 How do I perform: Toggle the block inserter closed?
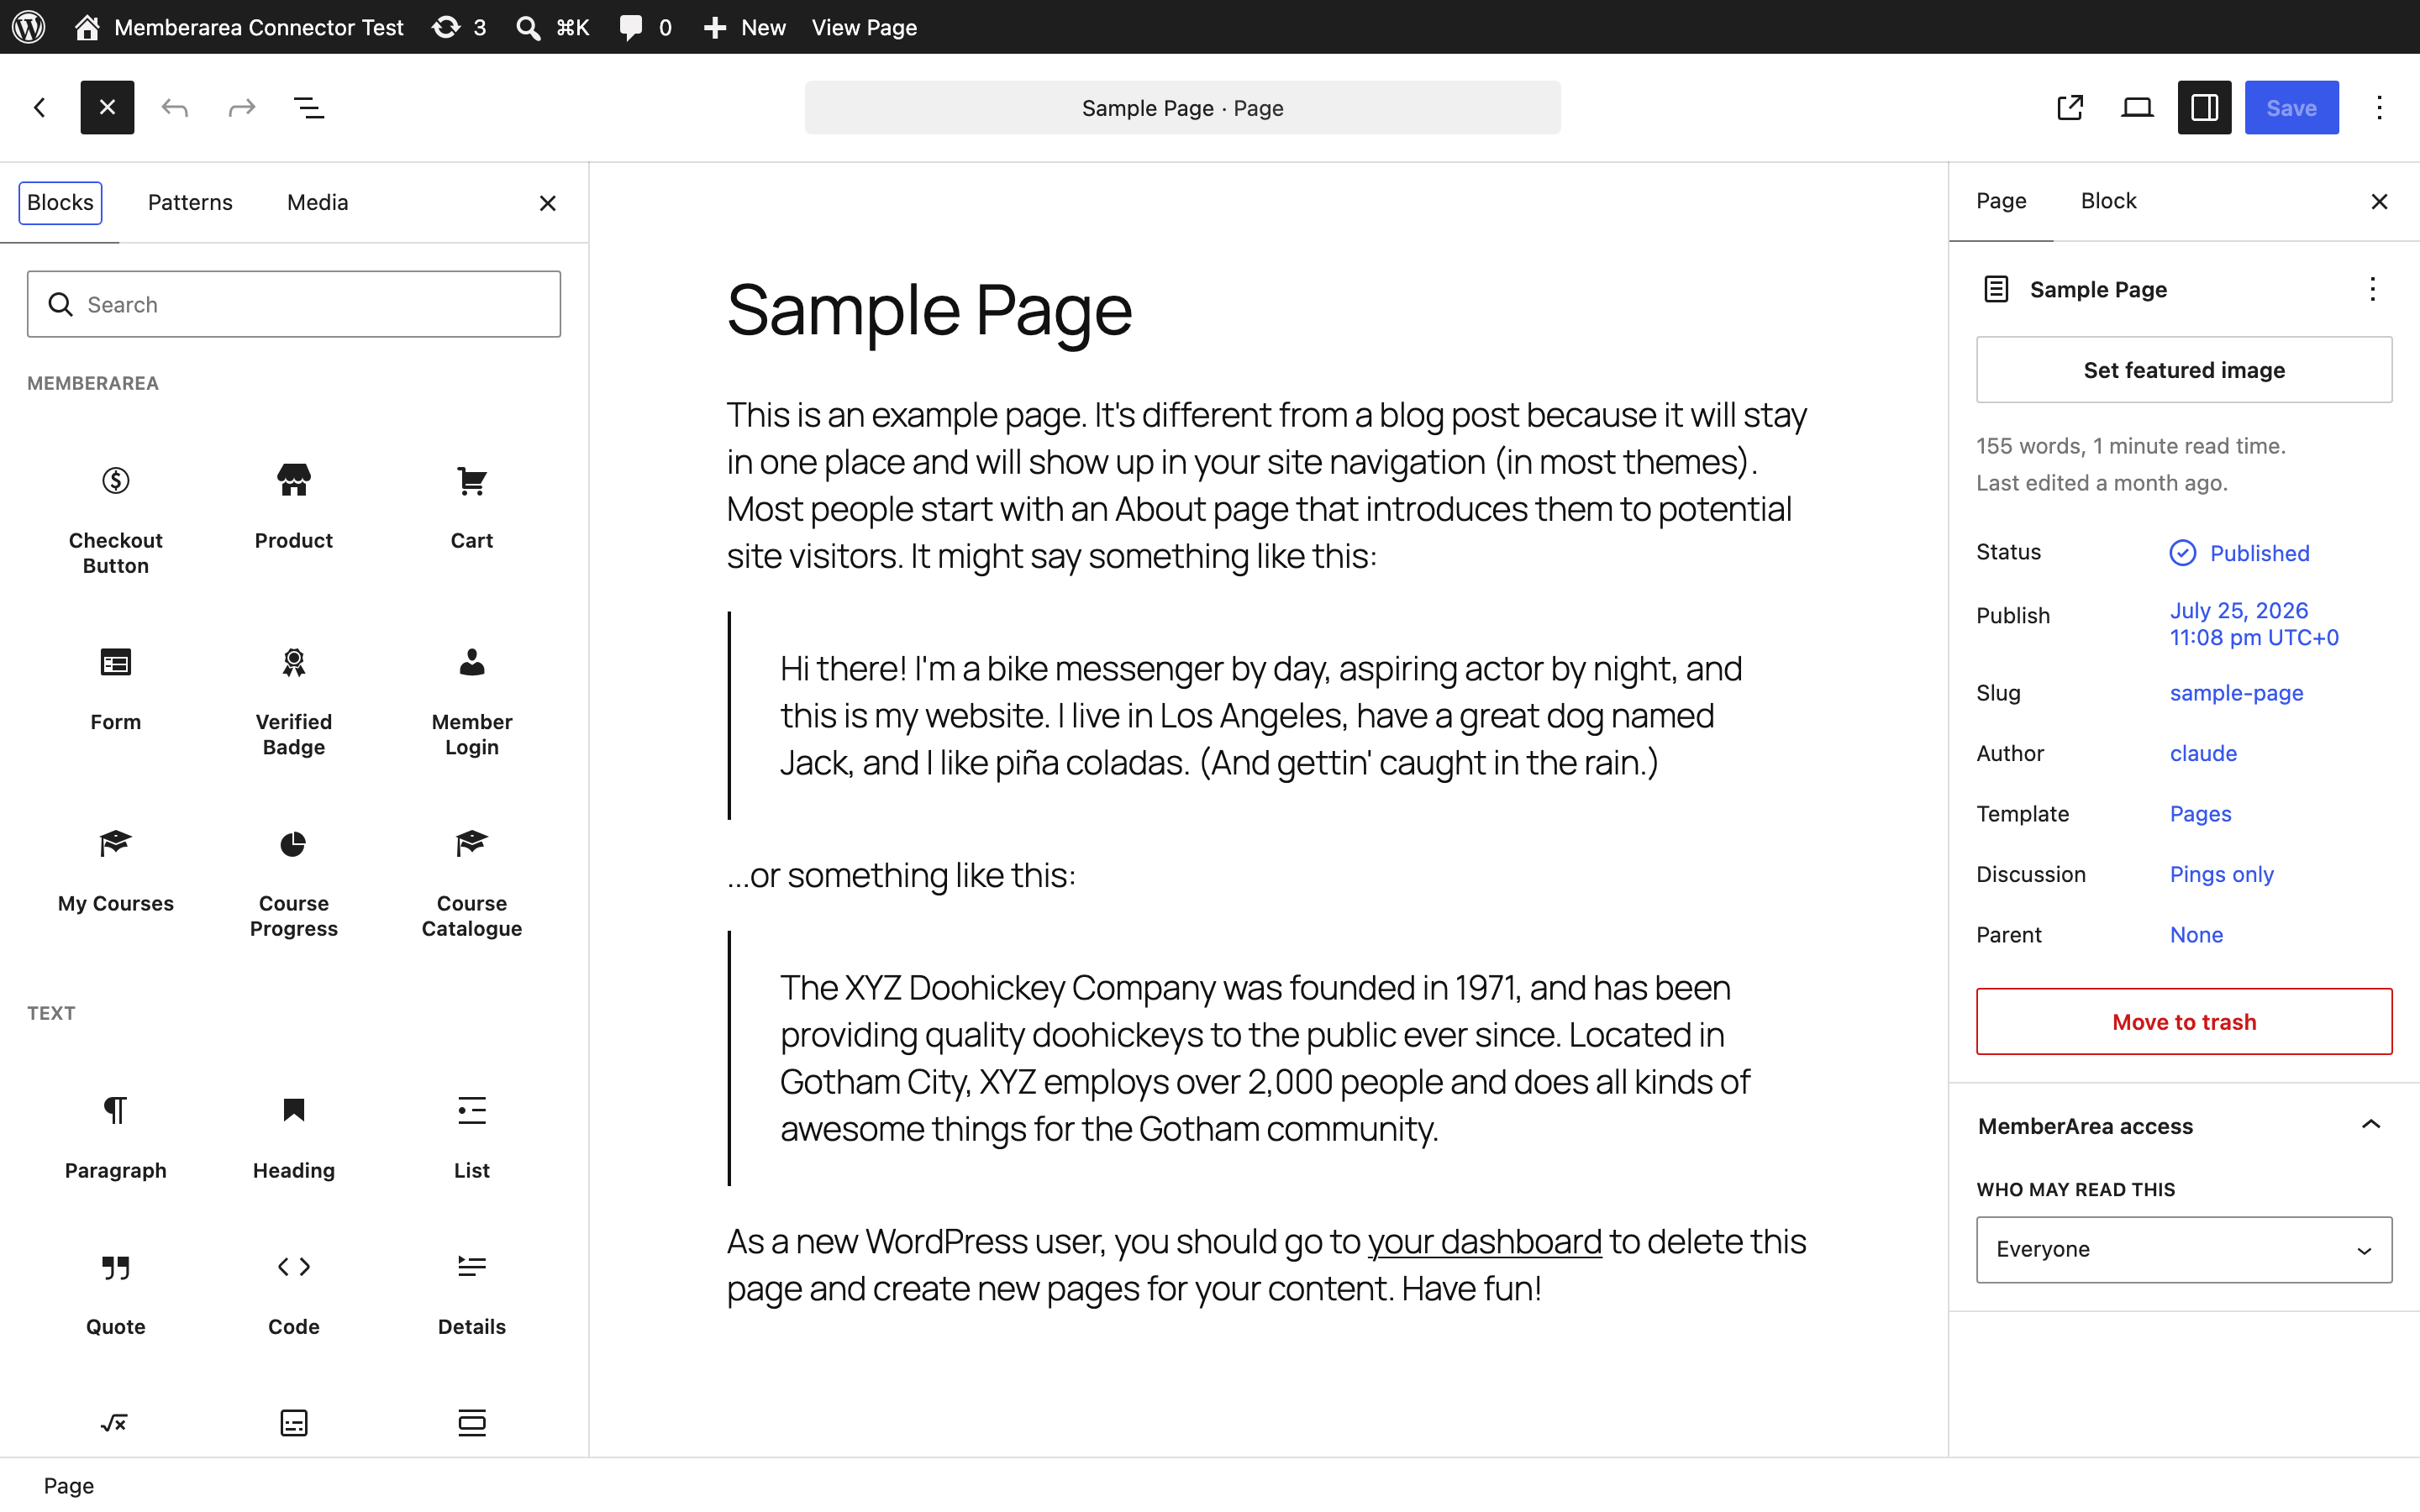pyautogui.click(x=107, y=107)
